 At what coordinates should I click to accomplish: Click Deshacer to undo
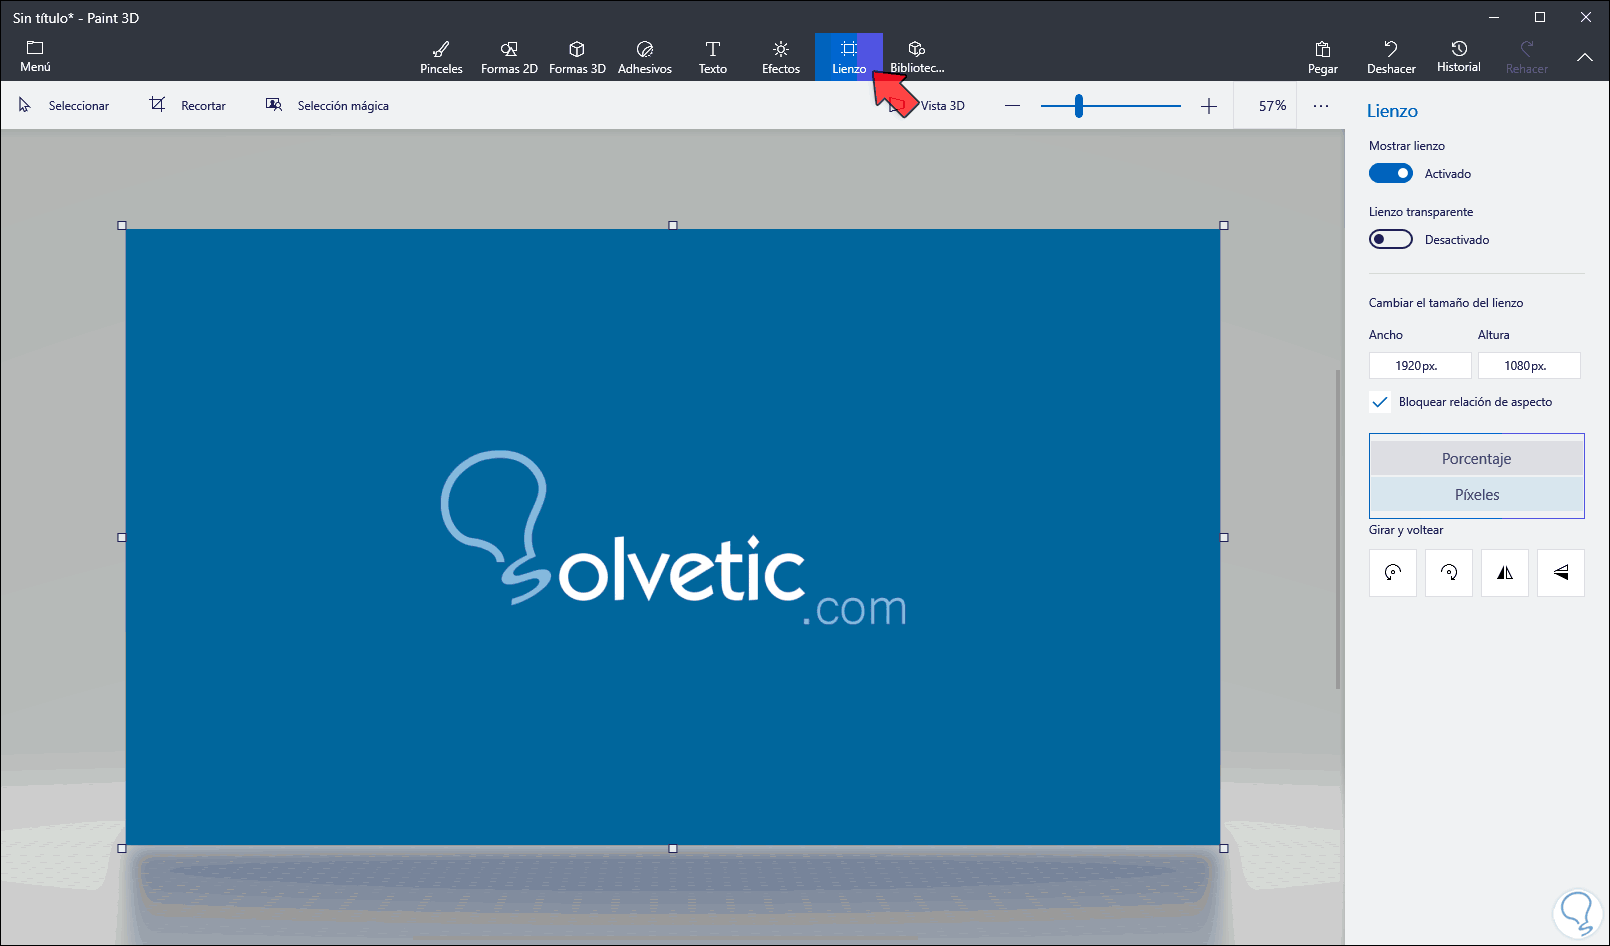click(x=1391, y=57)
